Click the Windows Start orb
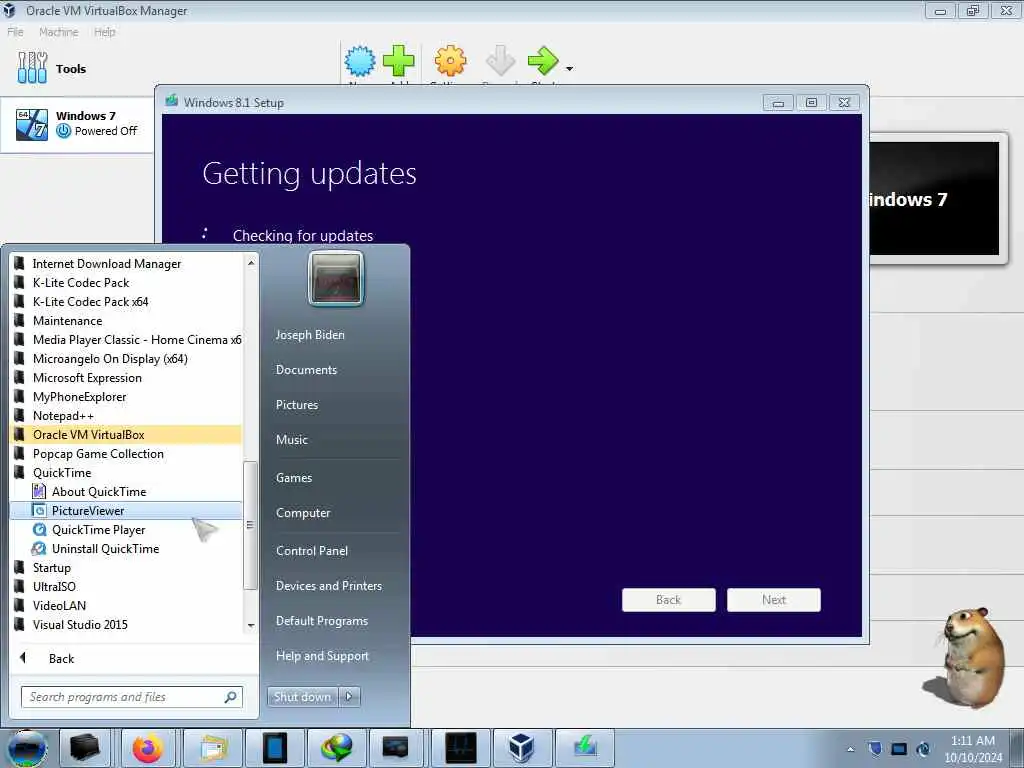 coord(27,749)
